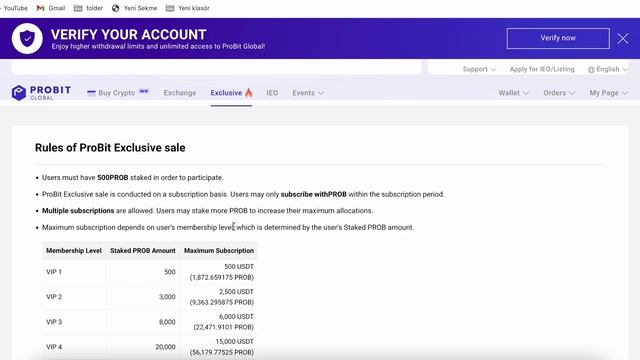This screenshot has height=360, width=640.
Task: Click the Rules of ProBit Exclusive sale heading
Action: click(x=110, y=148)
